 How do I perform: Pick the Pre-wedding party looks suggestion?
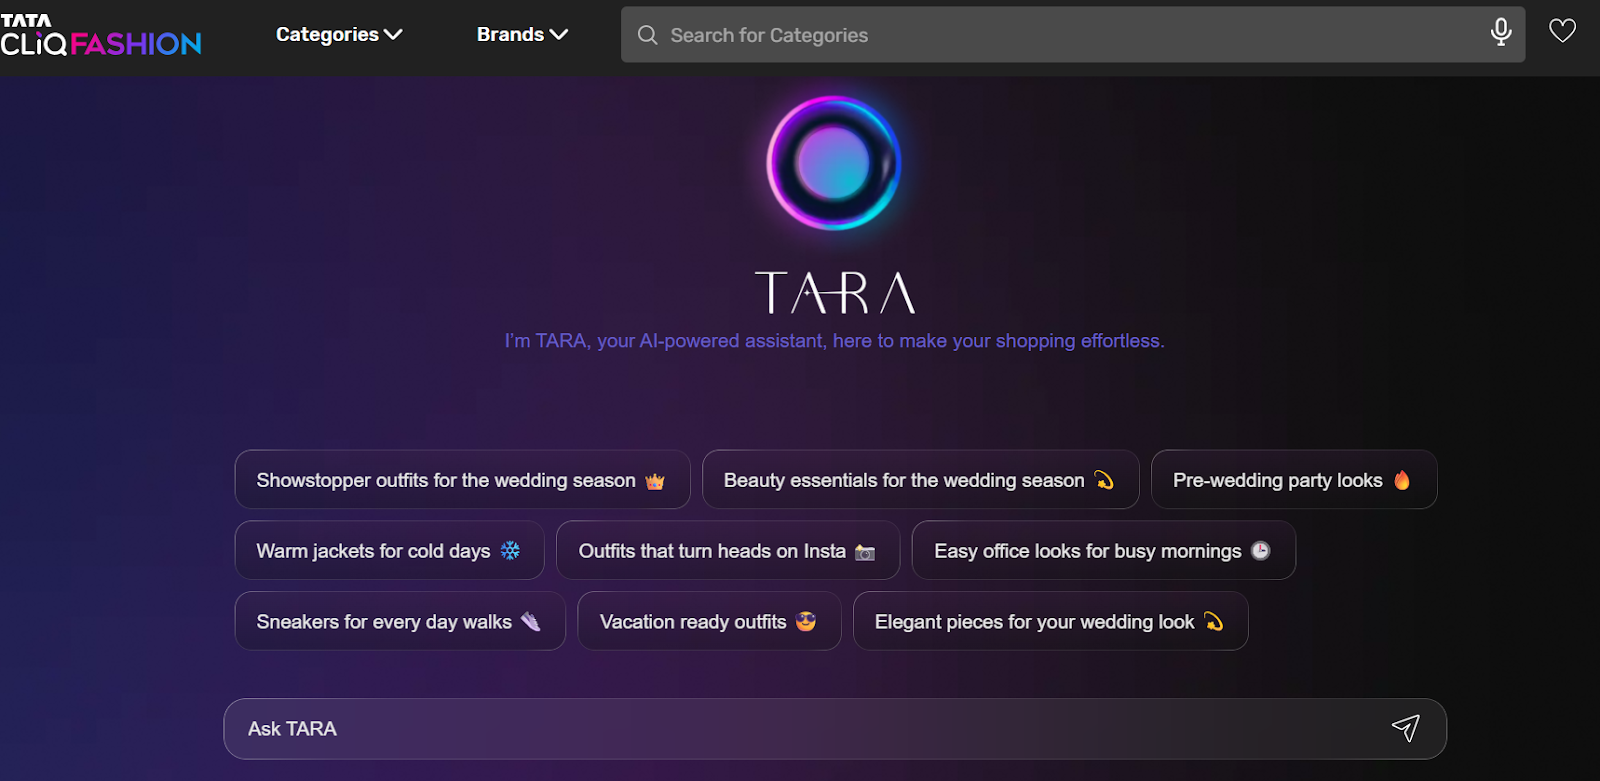click(x=1294, y=480)
